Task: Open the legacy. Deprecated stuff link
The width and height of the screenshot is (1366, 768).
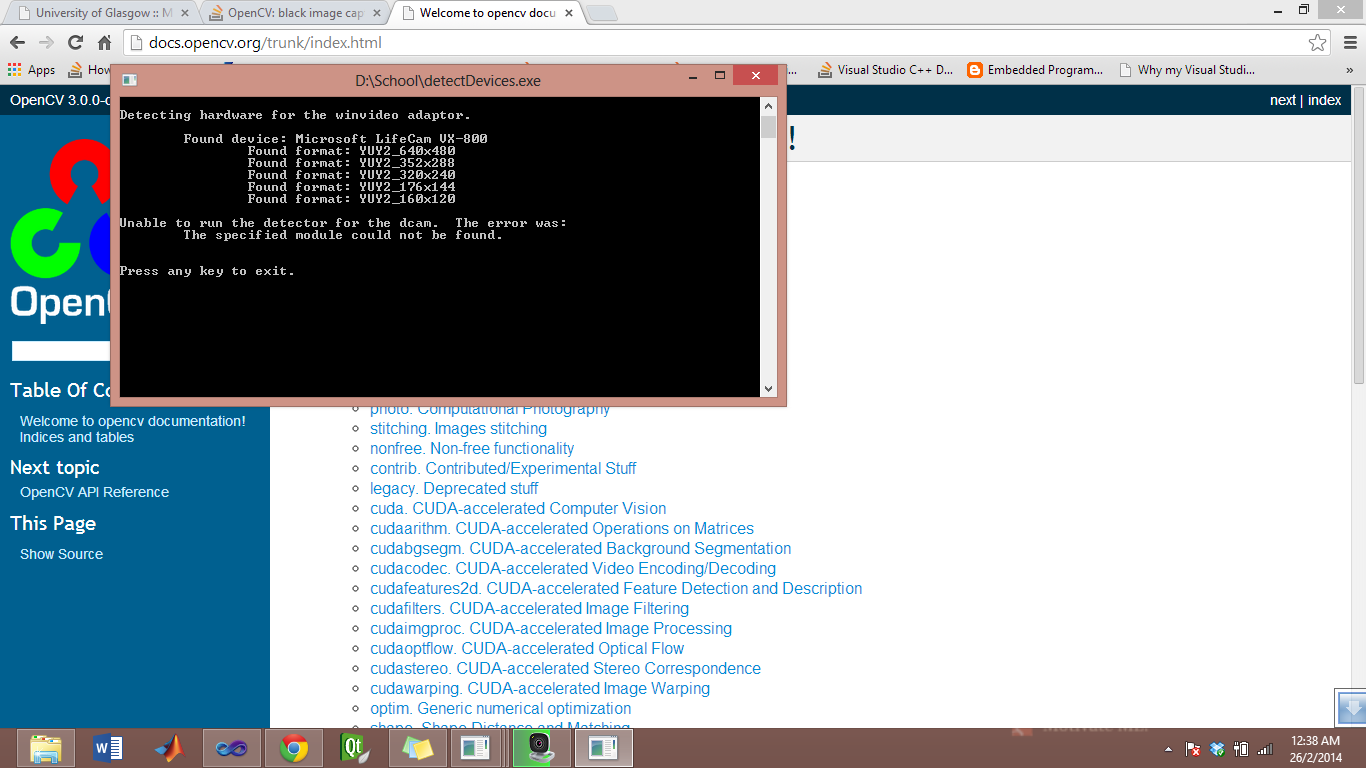Action: 454,488
